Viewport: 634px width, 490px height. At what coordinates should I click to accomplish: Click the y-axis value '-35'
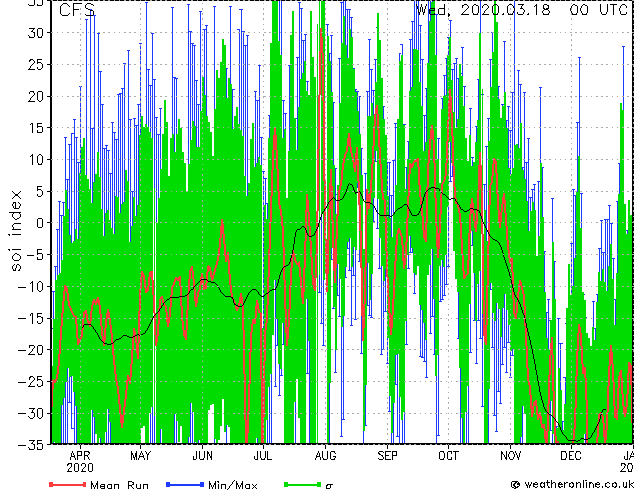(32, 444)
